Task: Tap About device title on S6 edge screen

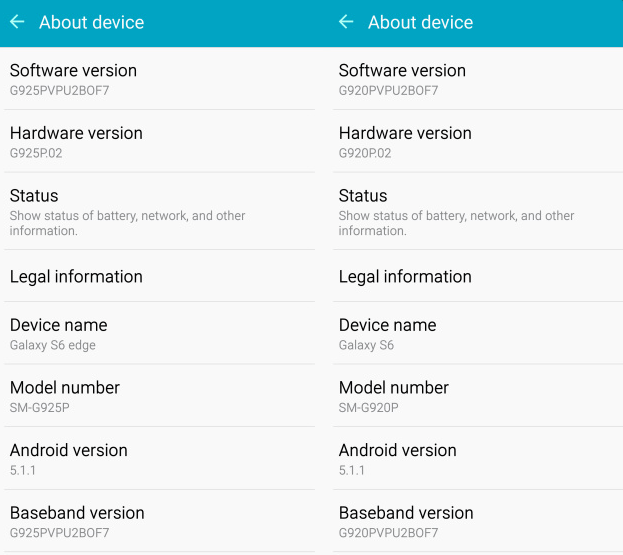Action: coord(91,22)
